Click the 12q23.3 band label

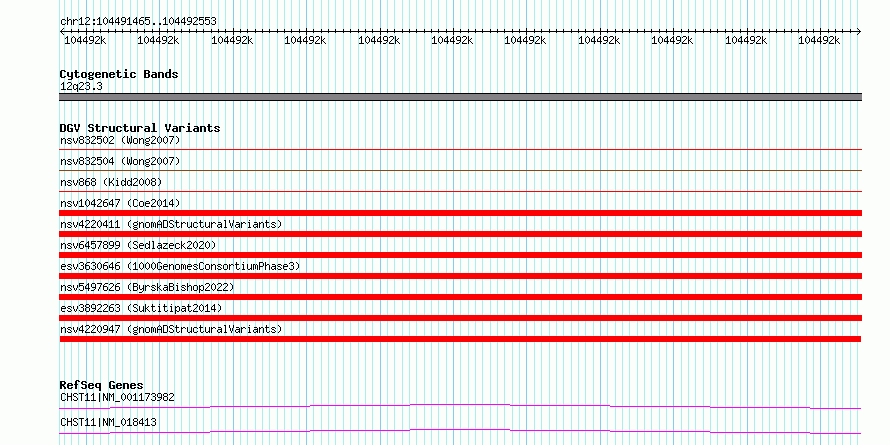(x=81, y=87)
